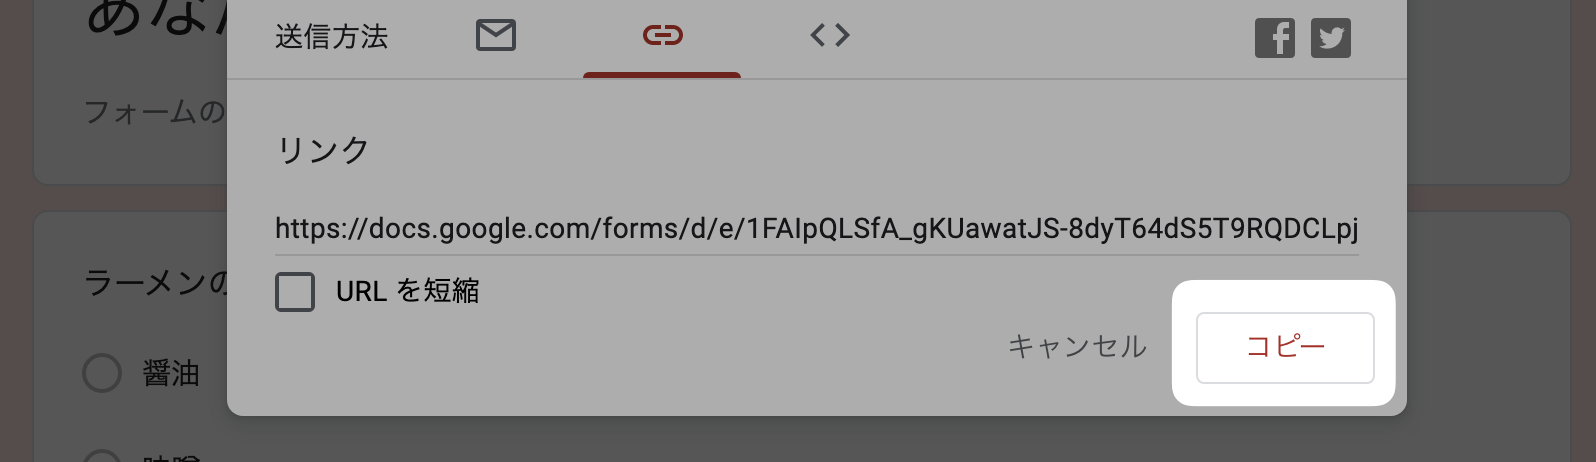Click the 送信方法 label
The width and height of the screenshot is (1596, 462).
tap(331, 37)
